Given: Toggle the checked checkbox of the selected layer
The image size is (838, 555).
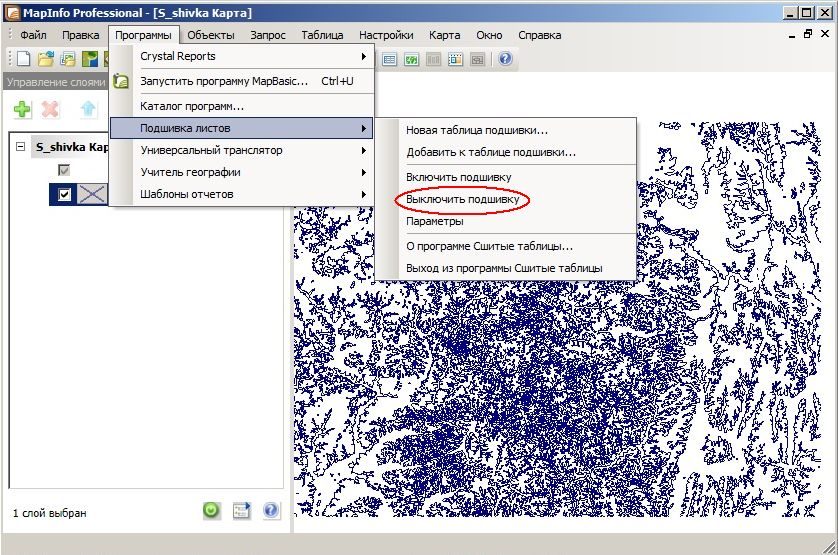Looking at the screenshot, I should (64, 194).
